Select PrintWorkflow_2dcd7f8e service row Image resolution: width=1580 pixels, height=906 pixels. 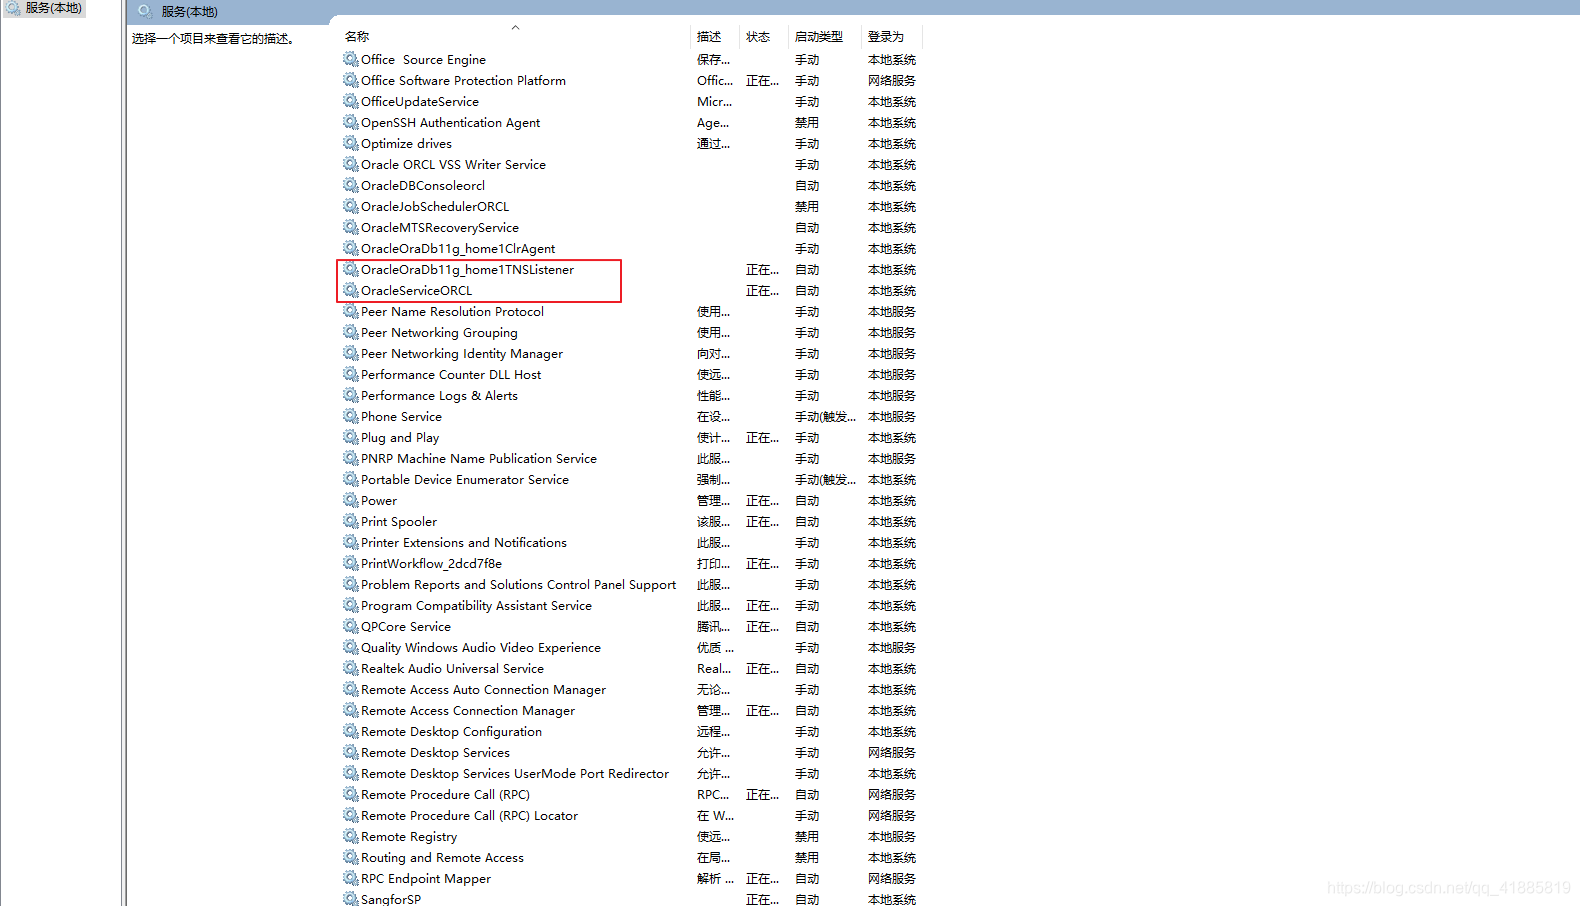[630, 563]
